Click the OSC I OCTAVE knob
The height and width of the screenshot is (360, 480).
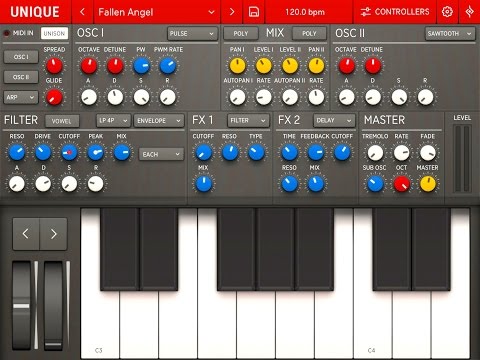(89, 66)
